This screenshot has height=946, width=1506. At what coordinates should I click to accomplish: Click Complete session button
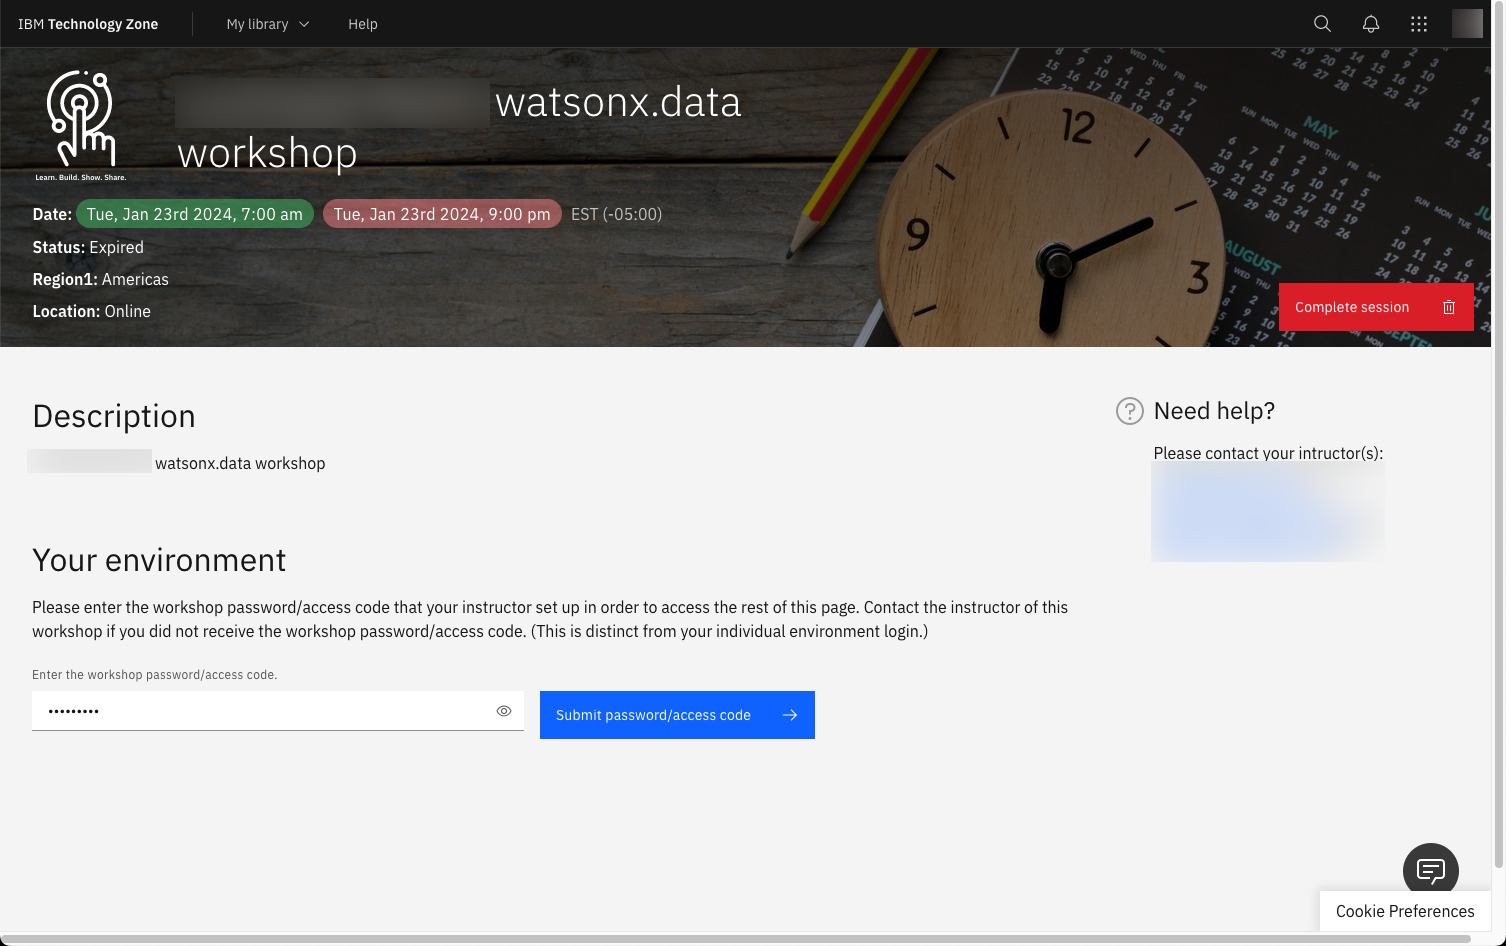coord(1376,307)
